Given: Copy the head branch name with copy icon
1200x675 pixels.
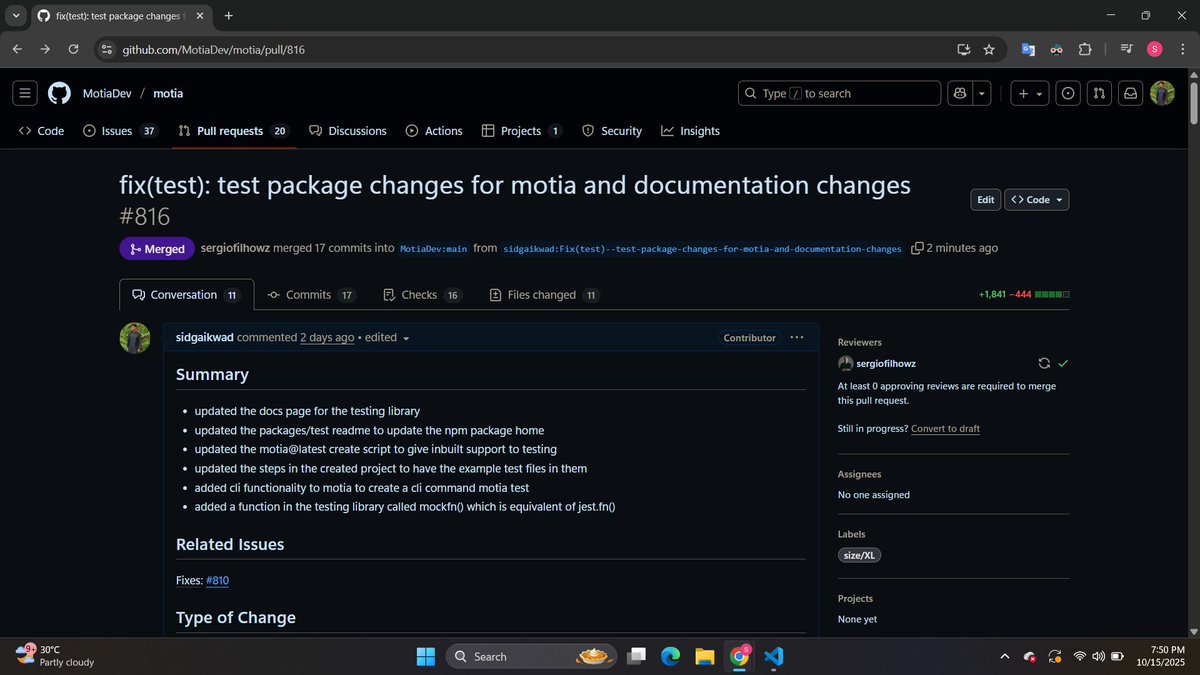Looking at the screenshot, I should click(x=917, y=249).
